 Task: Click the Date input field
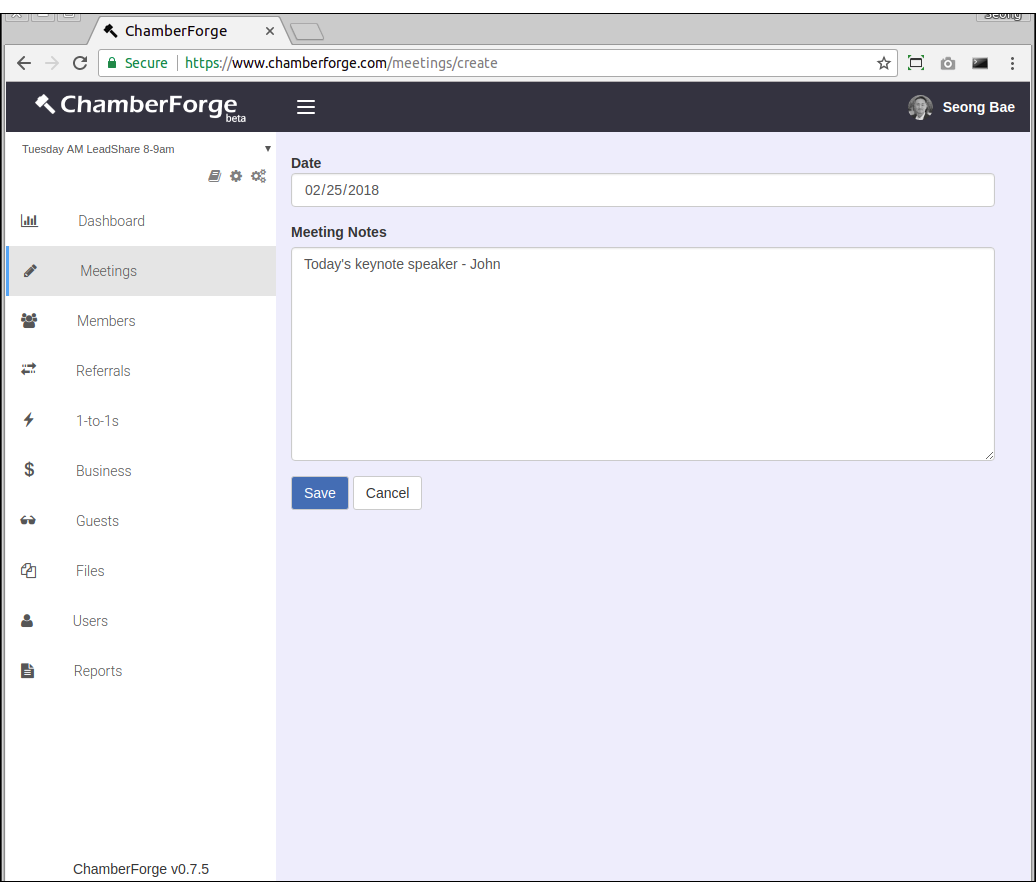pyautogui.click(x=642, y=190)
